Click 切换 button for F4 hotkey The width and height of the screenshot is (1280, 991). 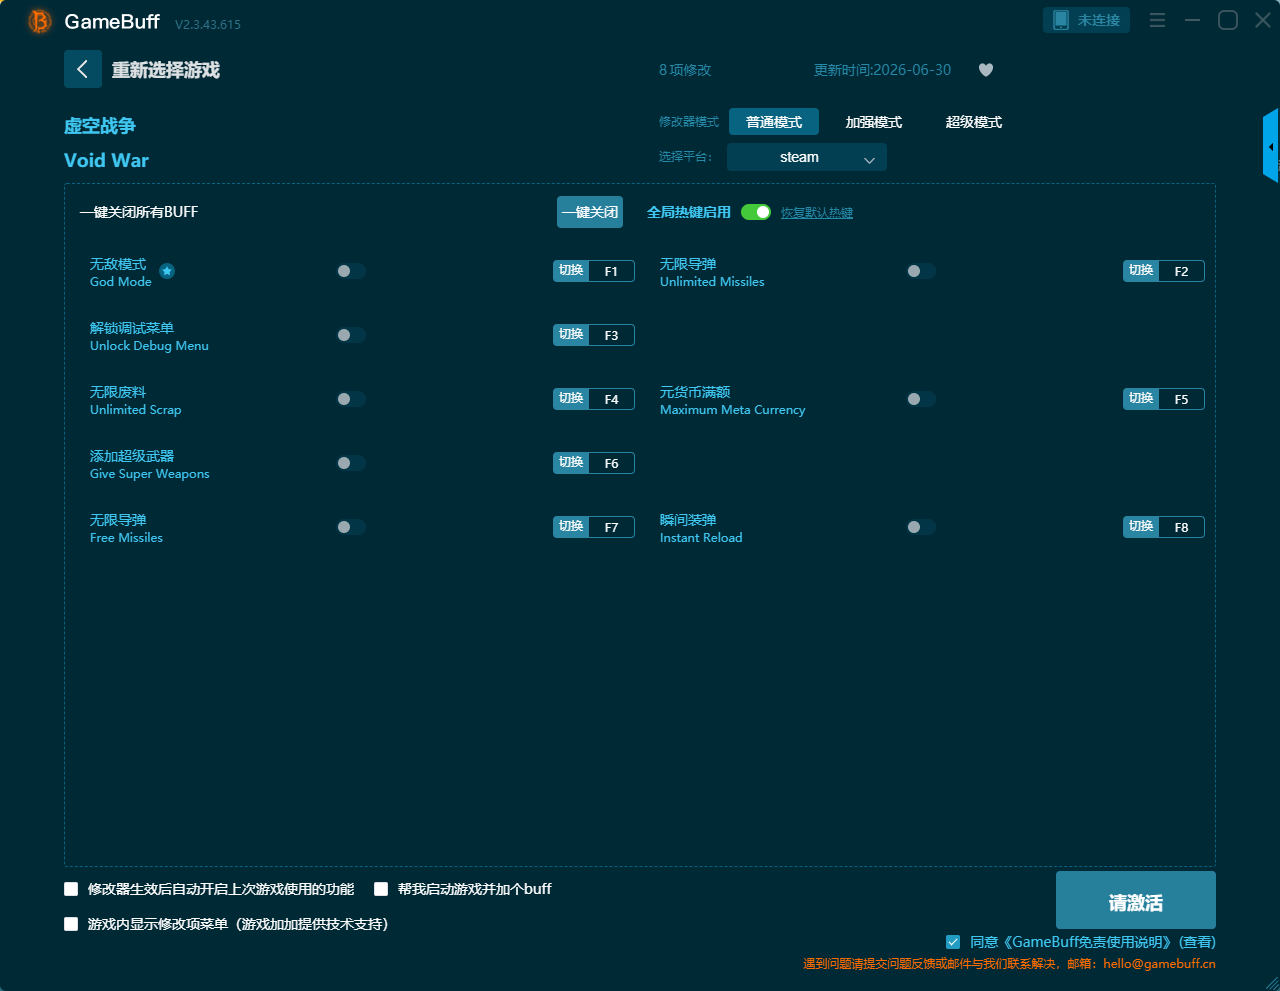571,399
